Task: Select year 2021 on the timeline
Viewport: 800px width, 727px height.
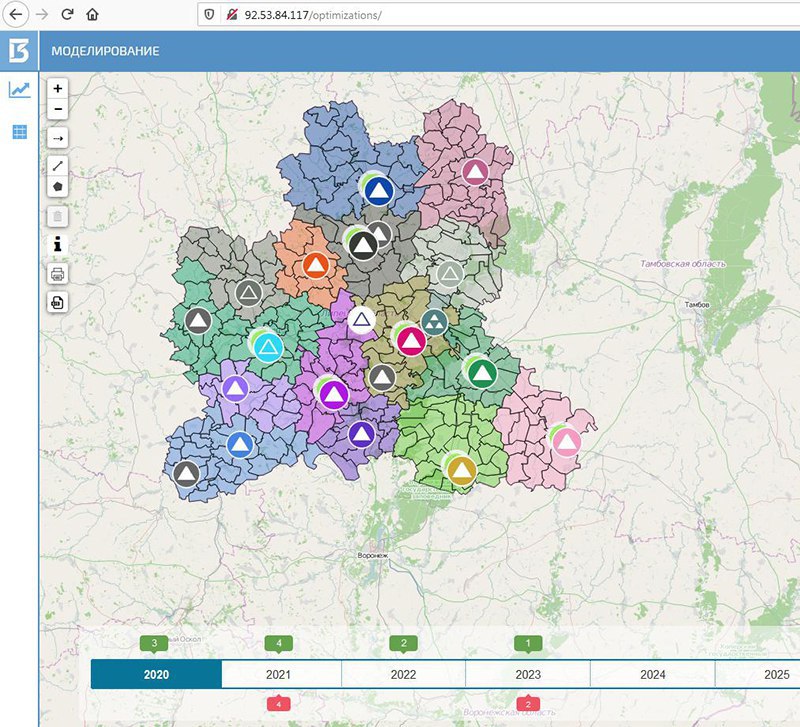Action: tap(279, 674)
